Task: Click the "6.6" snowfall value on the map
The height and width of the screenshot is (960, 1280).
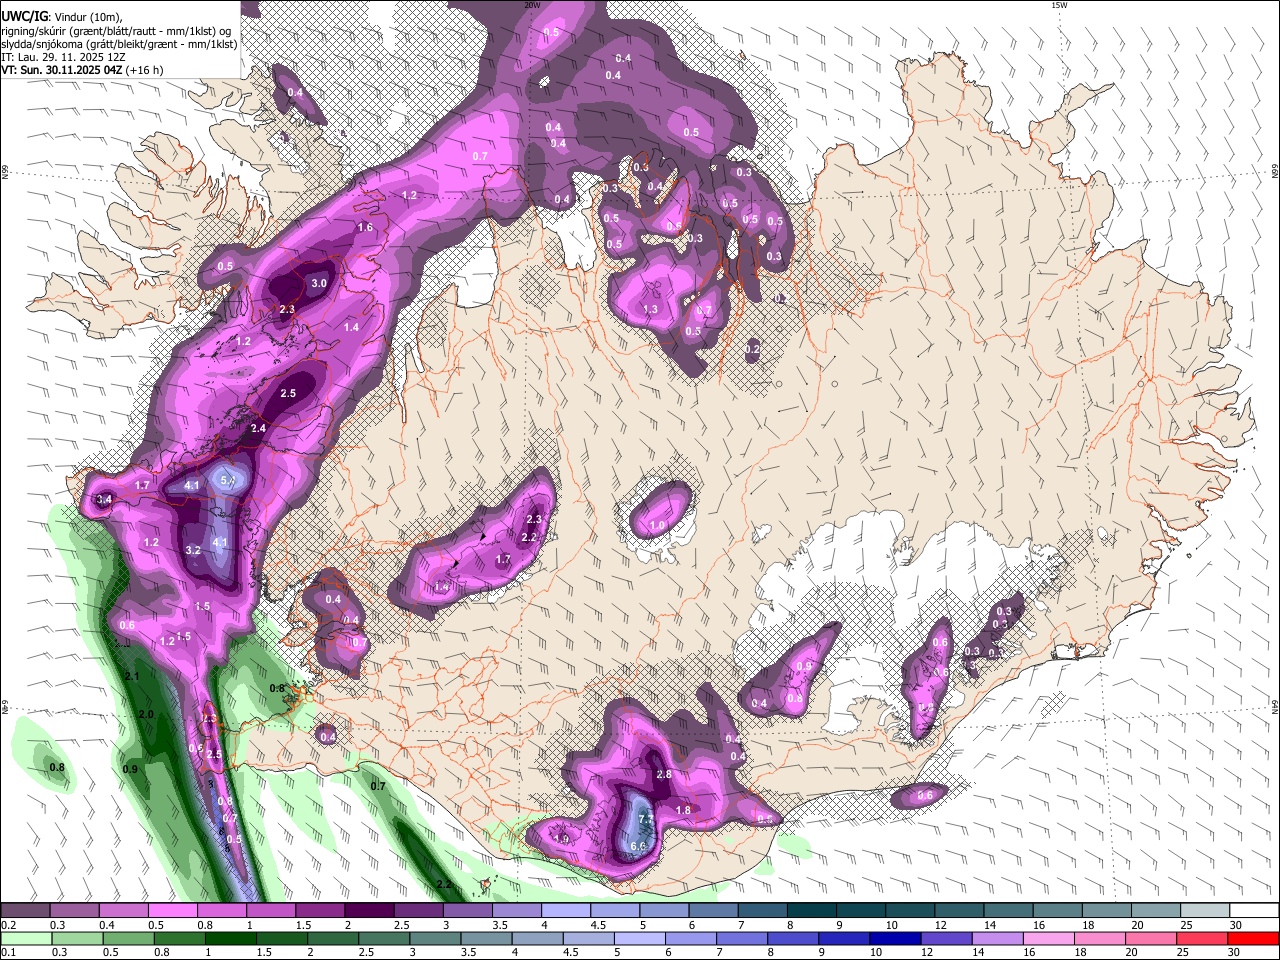Action: 639,846
